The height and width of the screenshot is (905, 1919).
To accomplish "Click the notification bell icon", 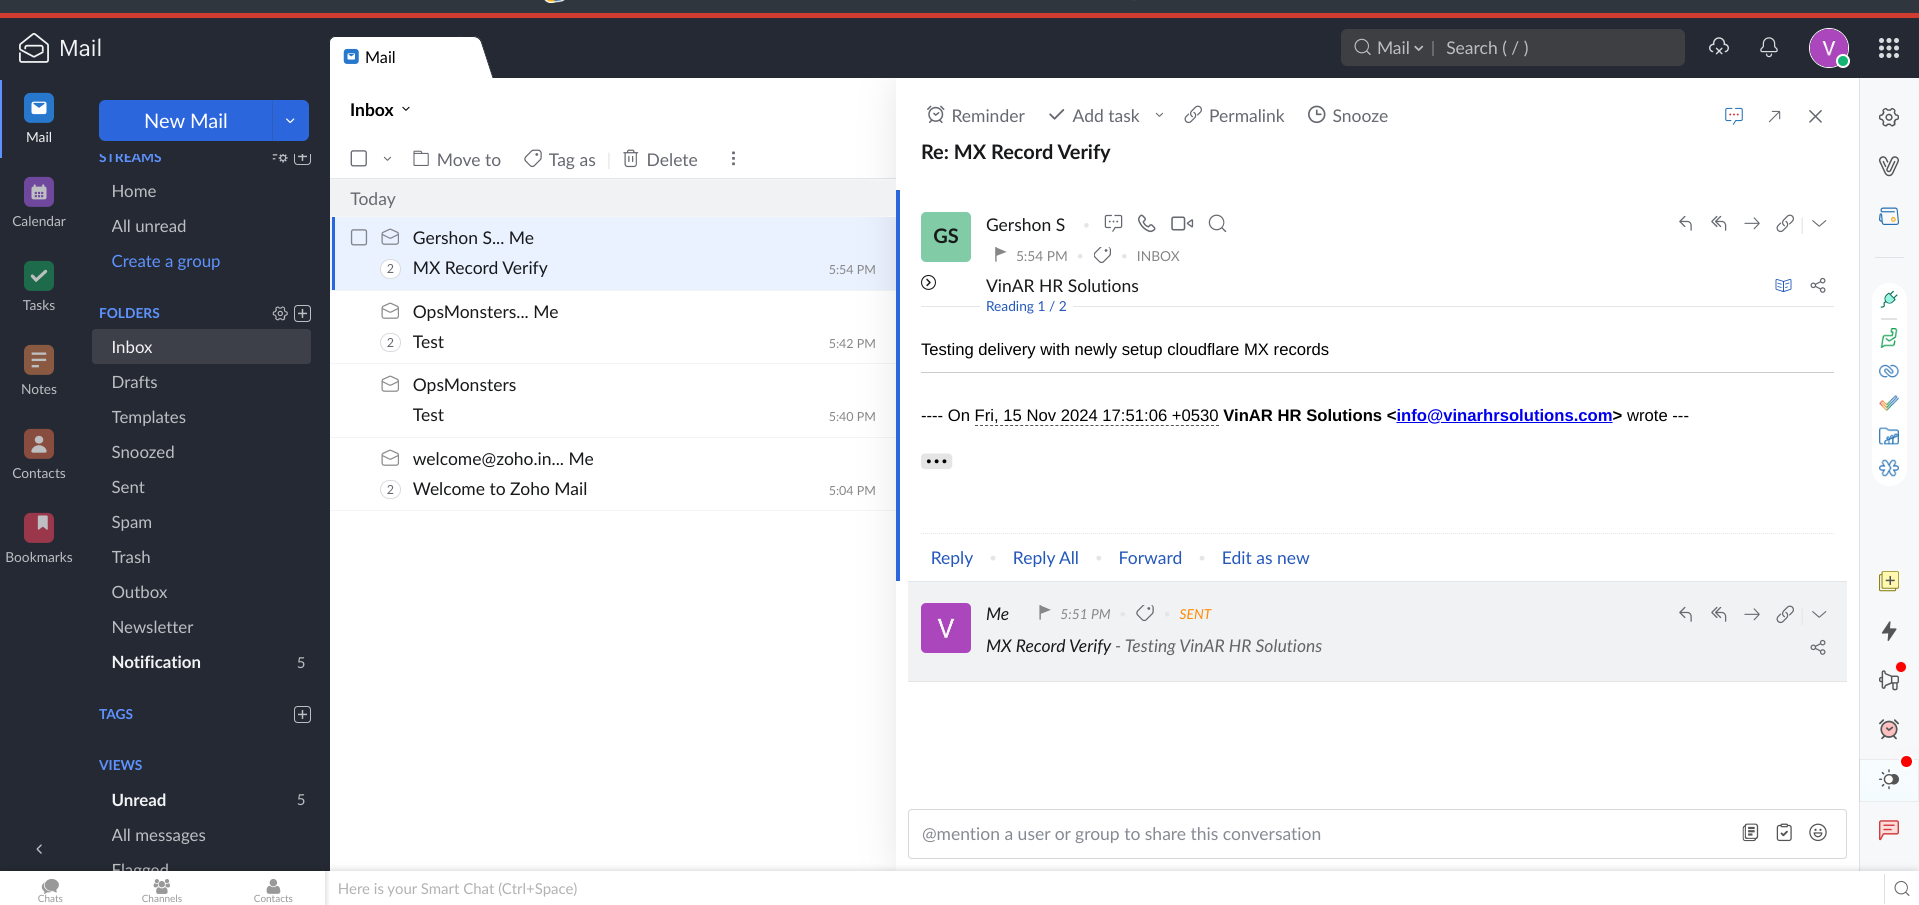I will coord(1768,48).
